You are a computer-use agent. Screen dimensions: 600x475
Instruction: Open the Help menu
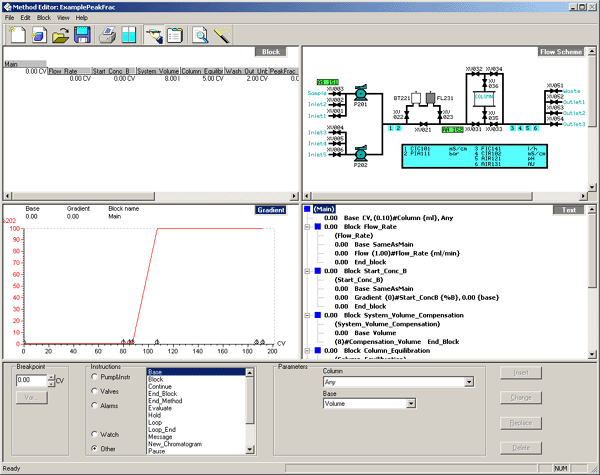(82, 18)
